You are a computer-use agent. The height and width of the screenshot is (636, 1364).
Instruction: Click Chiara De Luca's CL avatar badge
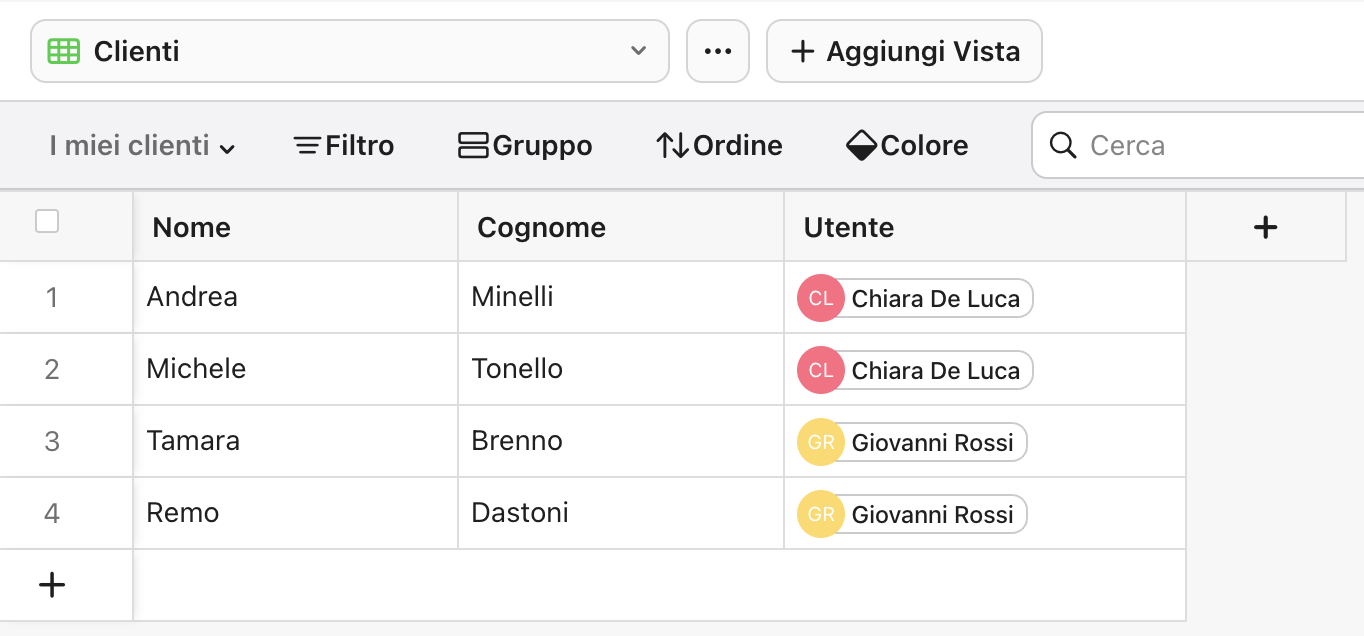pyautogui.click(x=820, y=298)
